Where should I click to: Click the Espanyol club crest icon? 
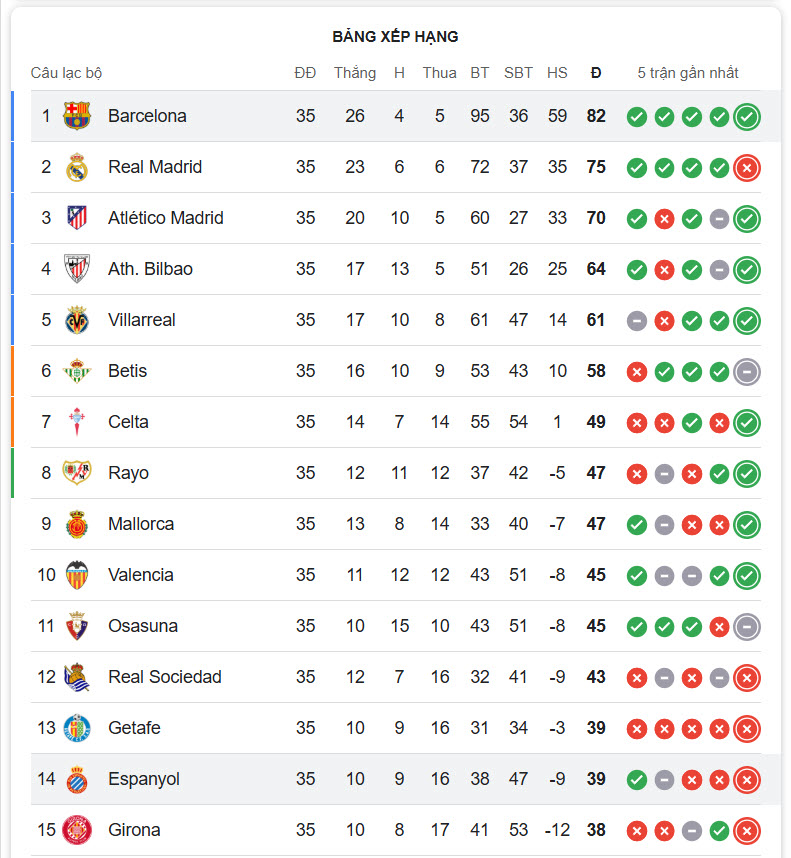[x=77, y=779]
